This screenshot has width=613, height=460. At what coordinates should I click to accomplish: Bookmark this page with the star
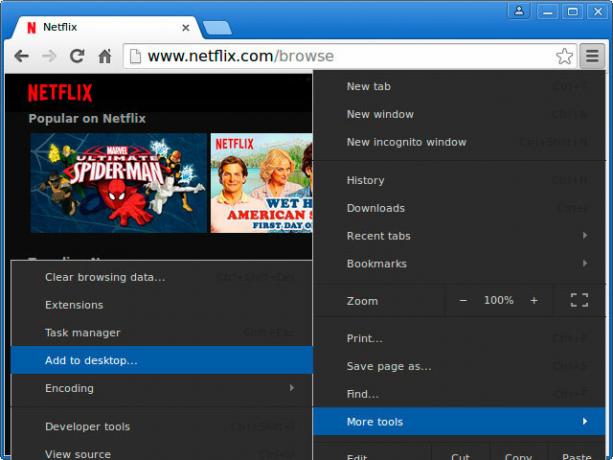pos(564,56)
